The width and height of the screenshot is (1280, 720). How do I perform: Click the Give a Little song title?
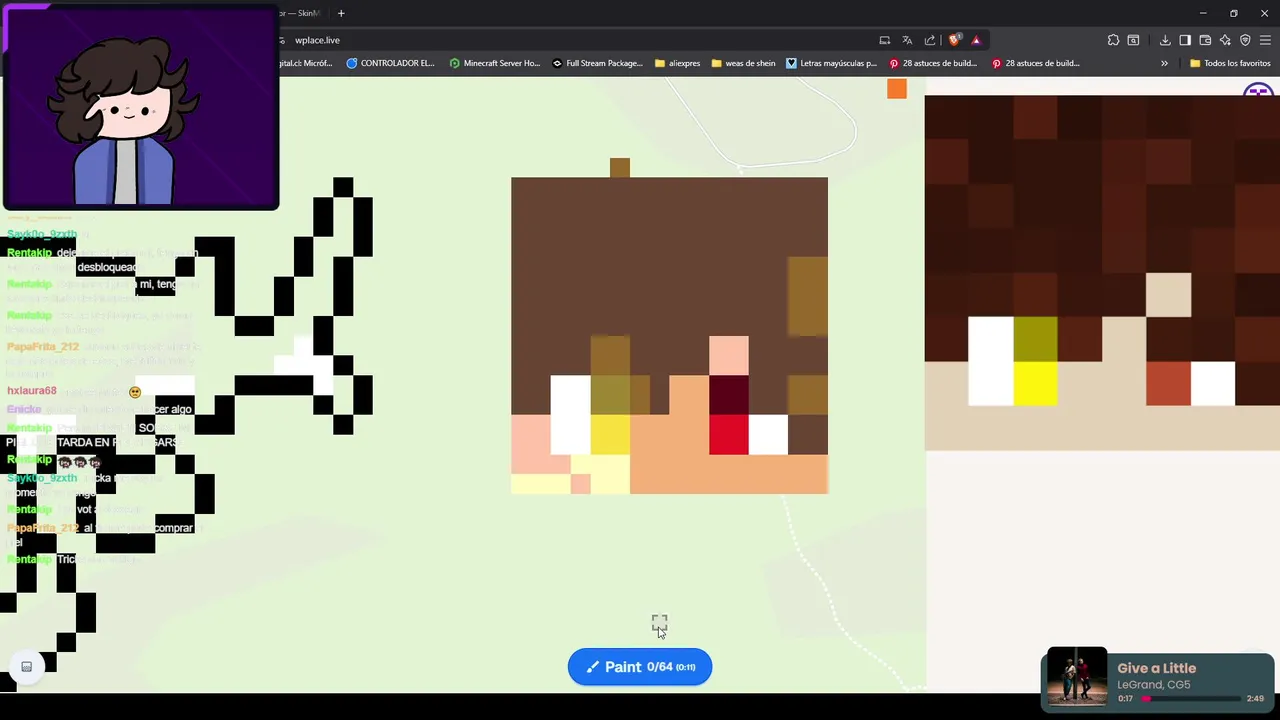click(x=1157, y=668)
